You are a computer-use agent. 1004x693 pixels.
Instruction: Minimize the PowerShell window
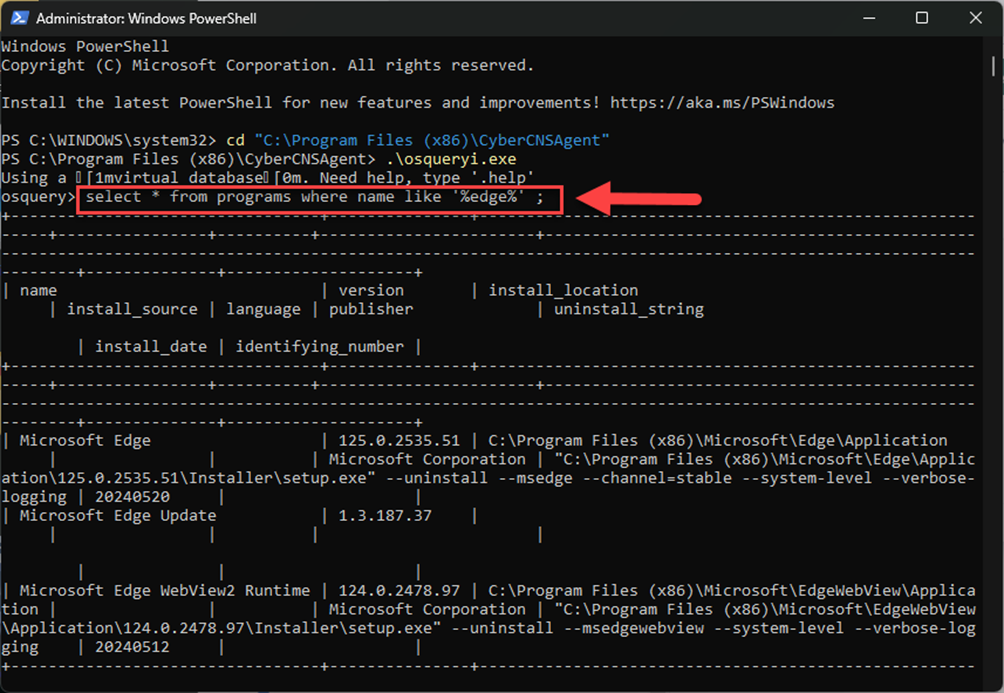tap(866, 18)
